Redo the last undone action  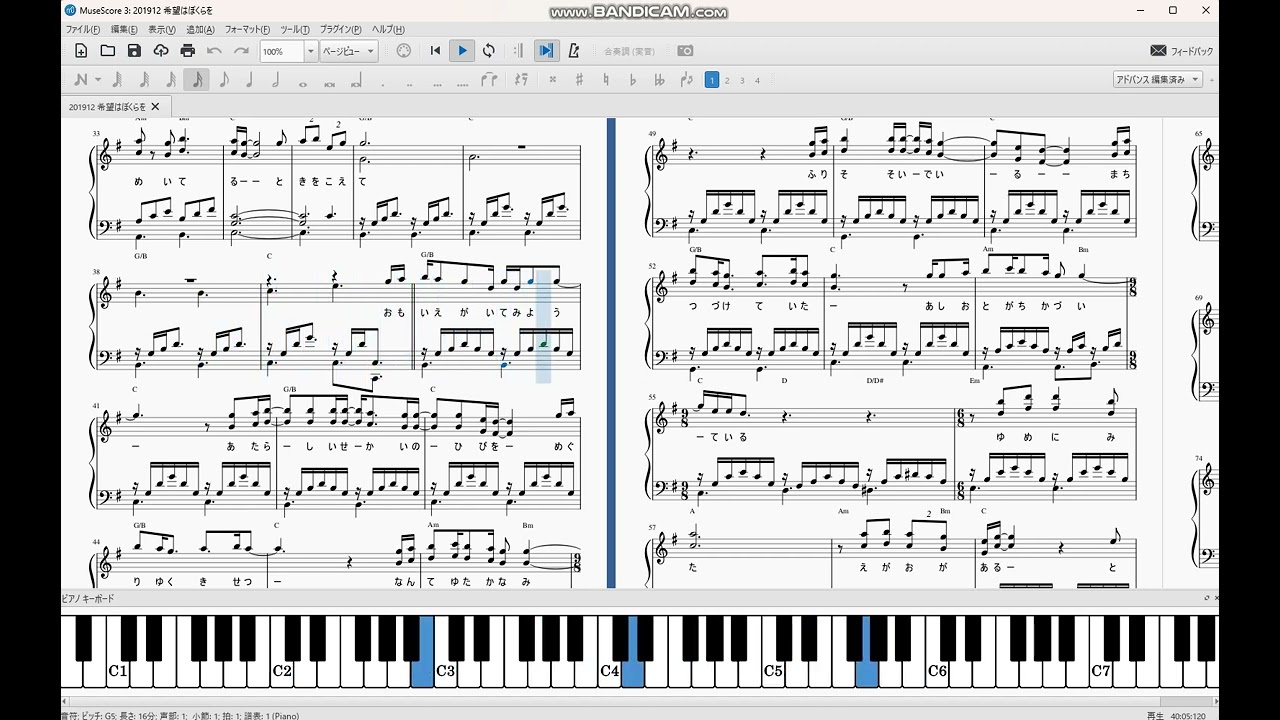[241, 51]
